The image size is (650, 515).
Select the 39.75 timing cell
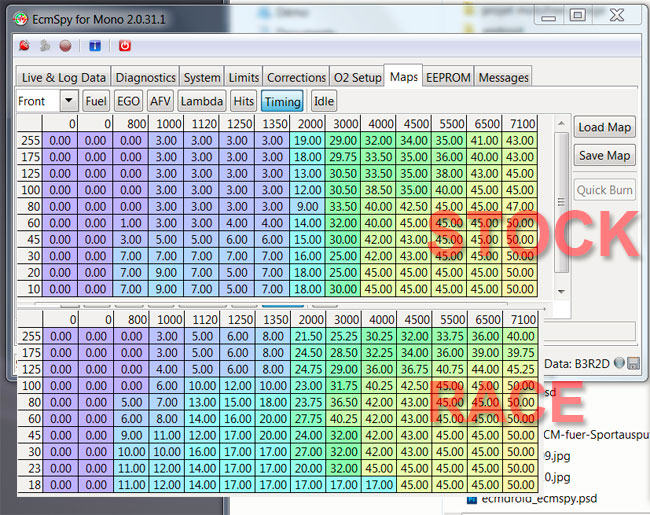[x=521, y=352]
